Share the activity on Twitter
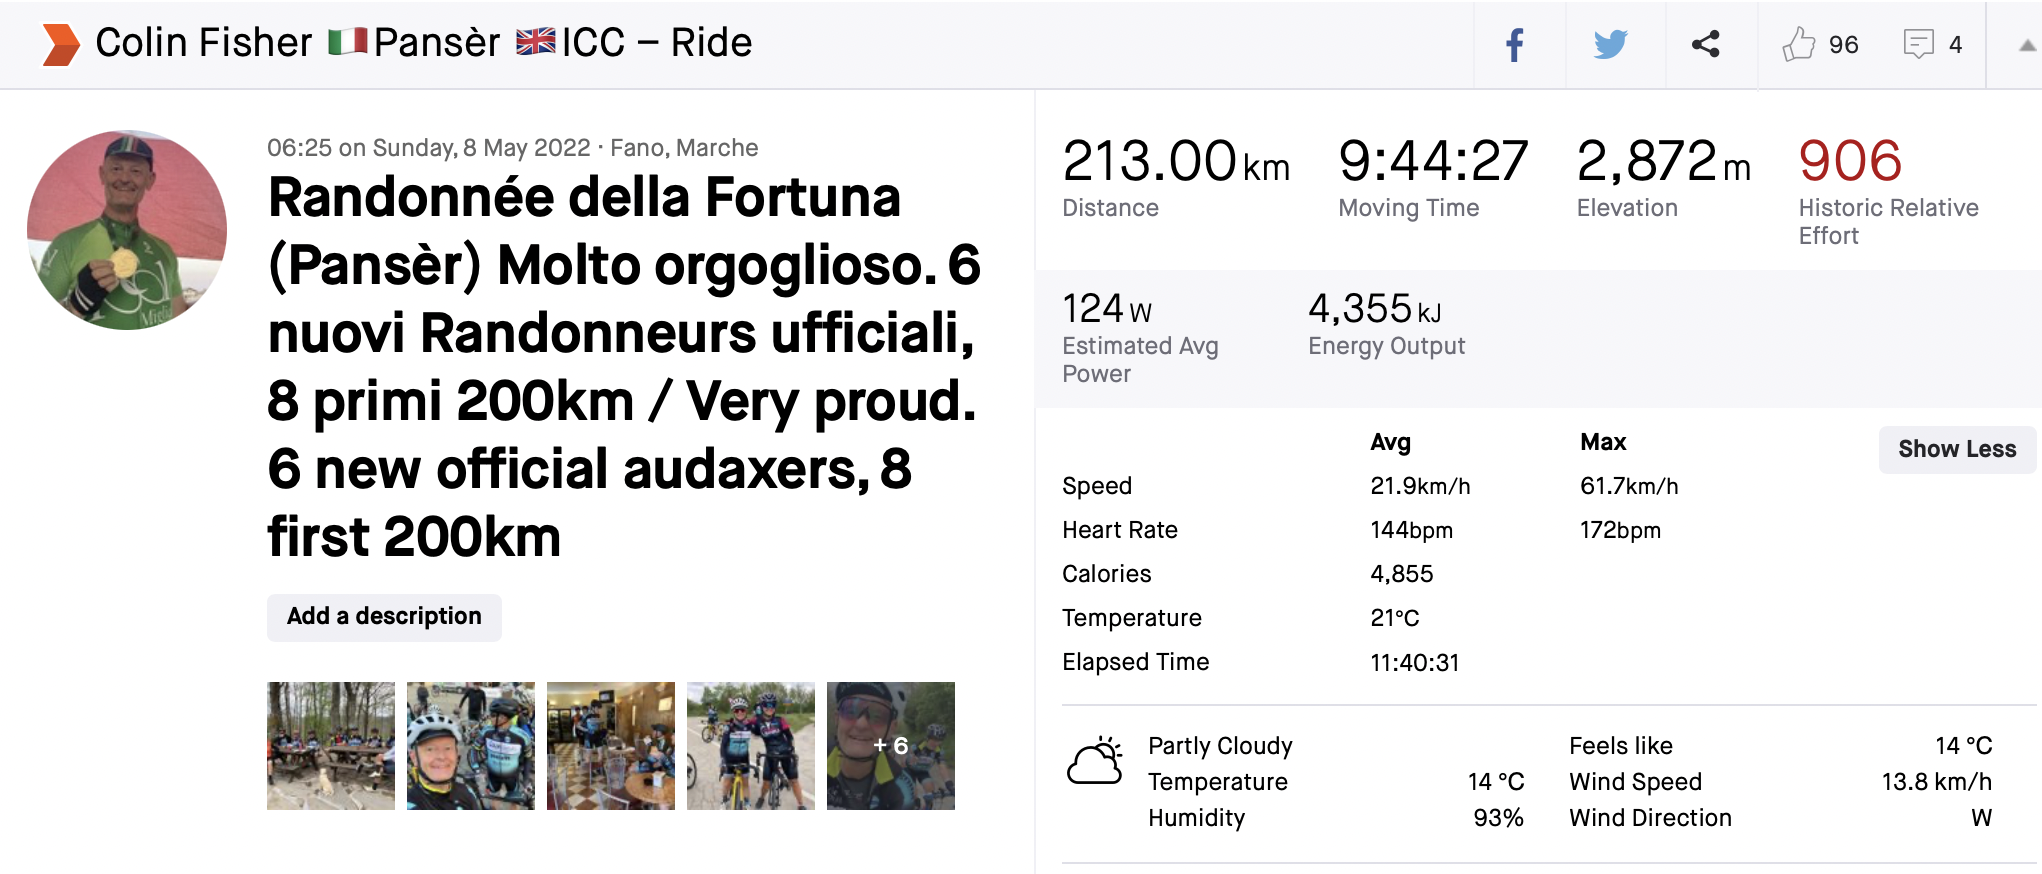2042x874 pixels. [1610, 45]
